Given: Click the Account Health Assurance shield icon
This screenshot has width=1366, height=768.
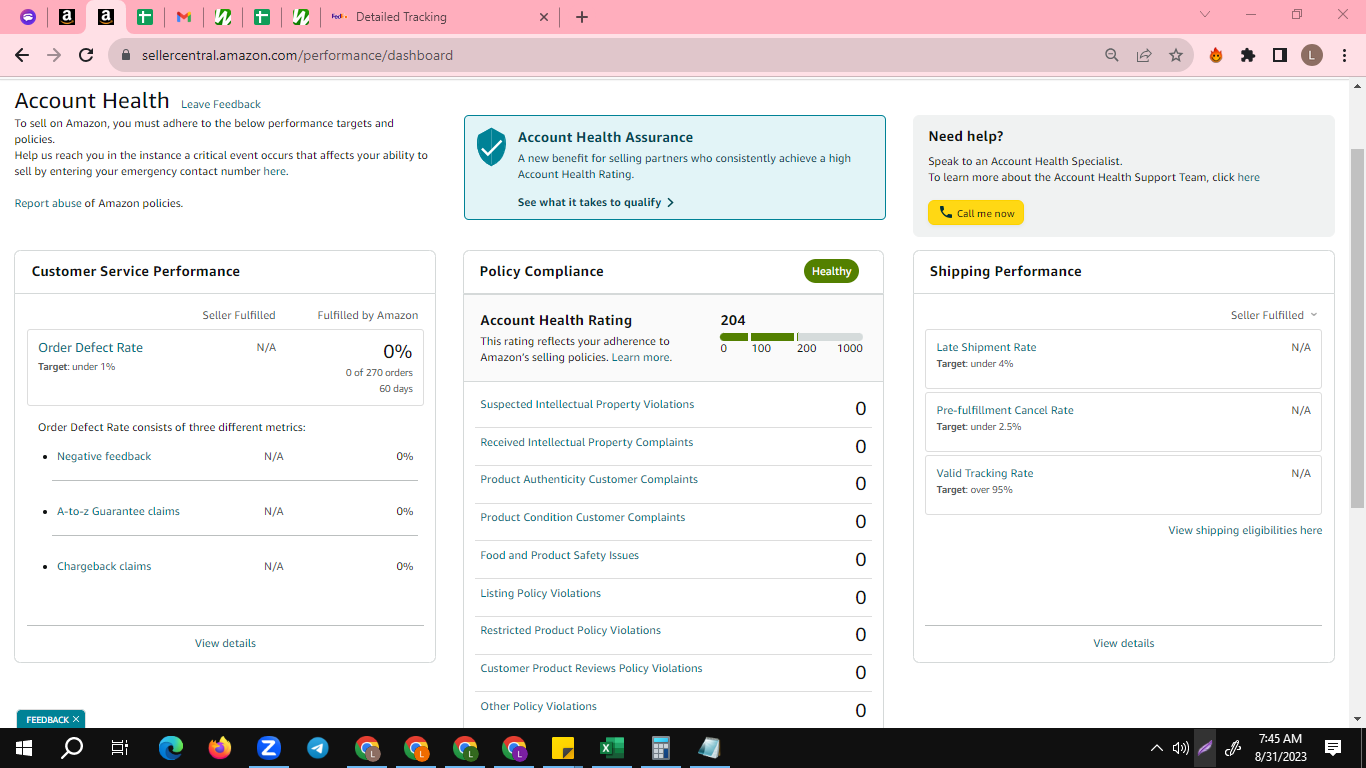Looking at the screenshot, I should pos(491,146).
